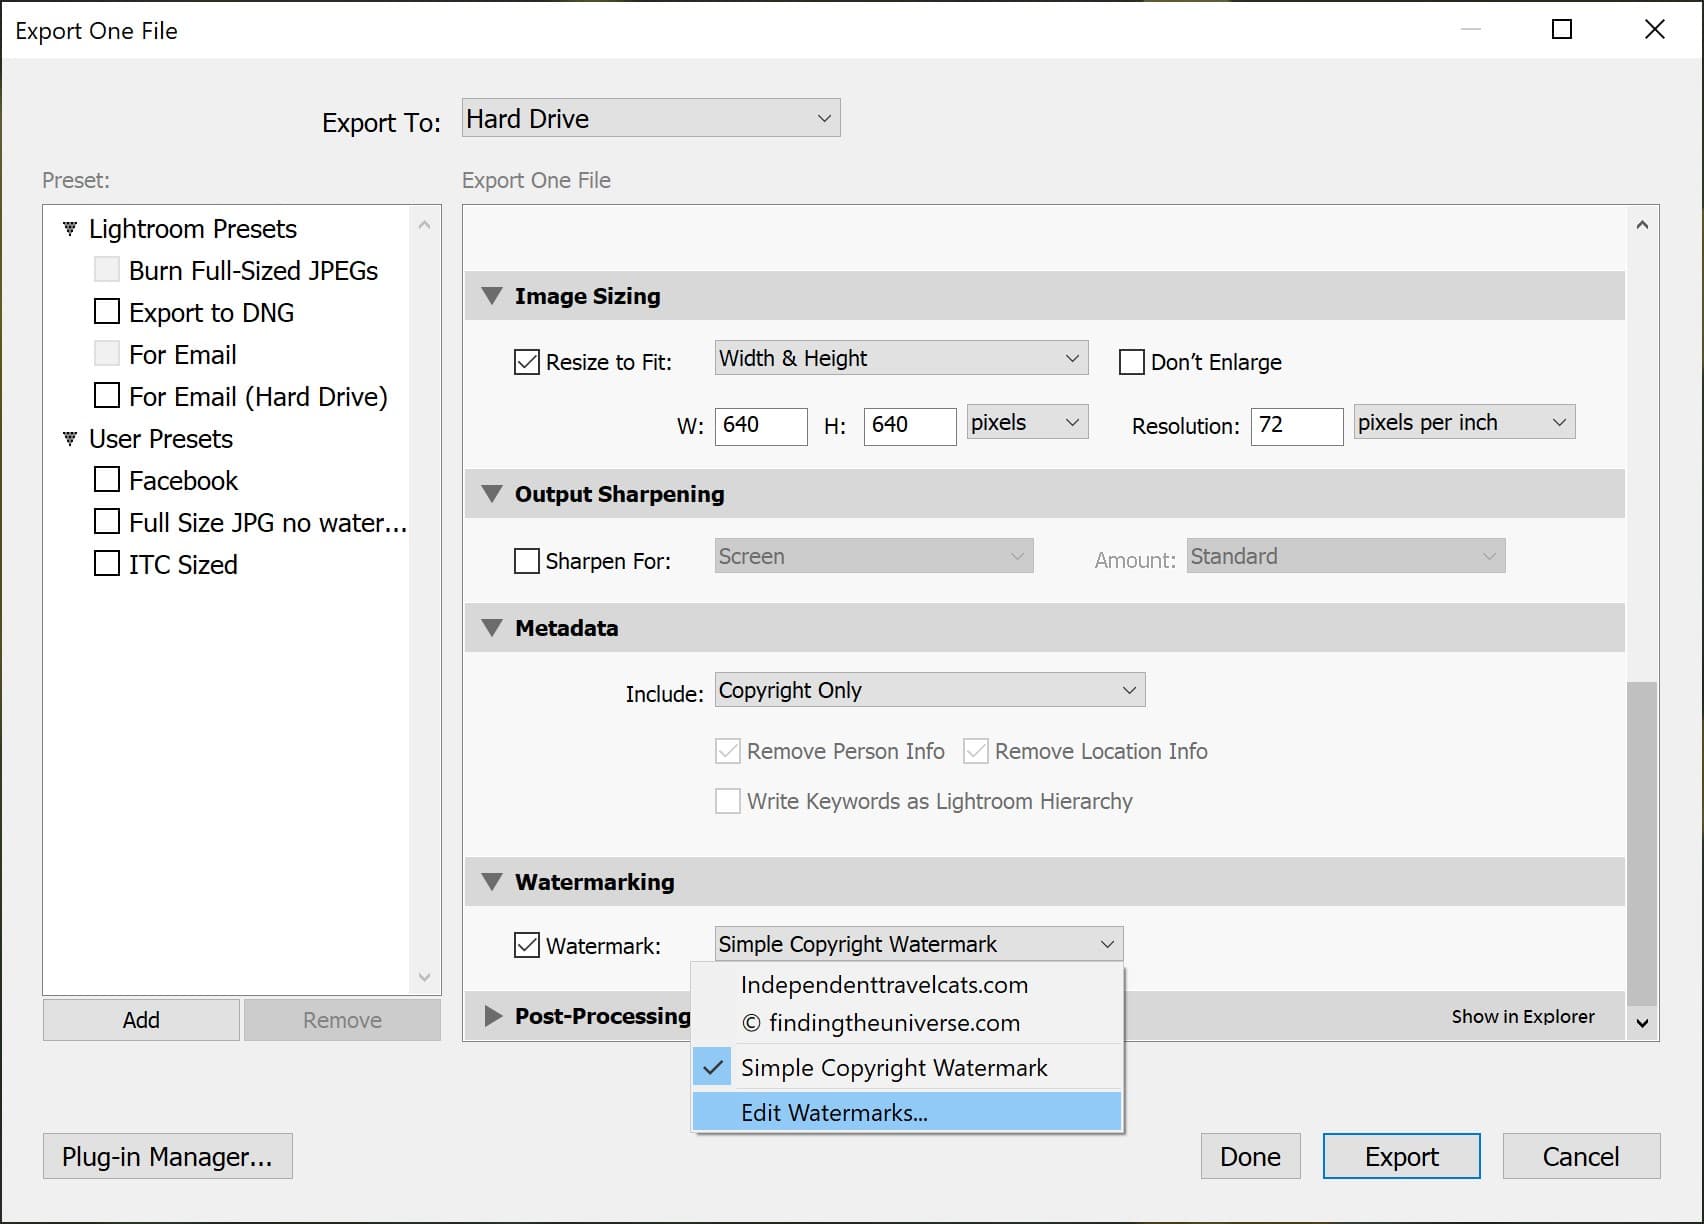Viewport: 1704px width, 1224px height.
Task: Edit the Width value field
Action: [x=760, y=426]
